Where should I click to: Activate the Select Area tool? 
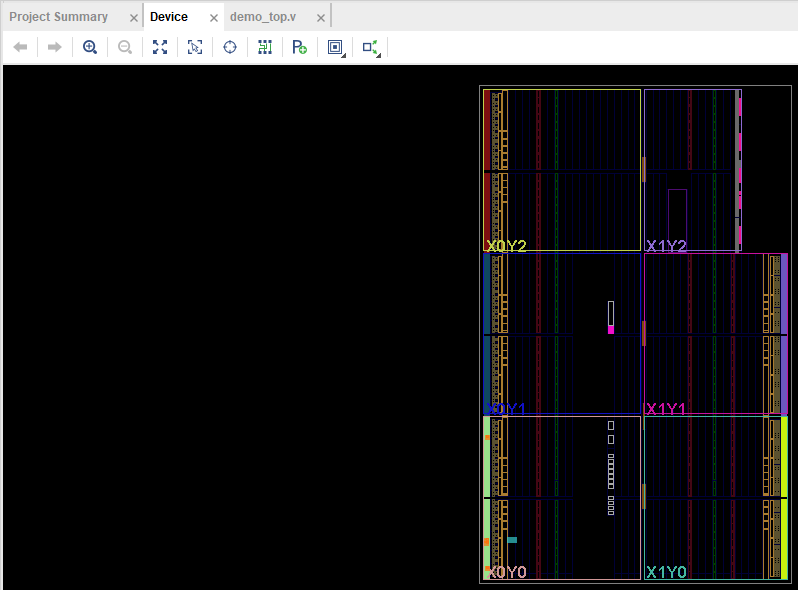click(195, 47)
